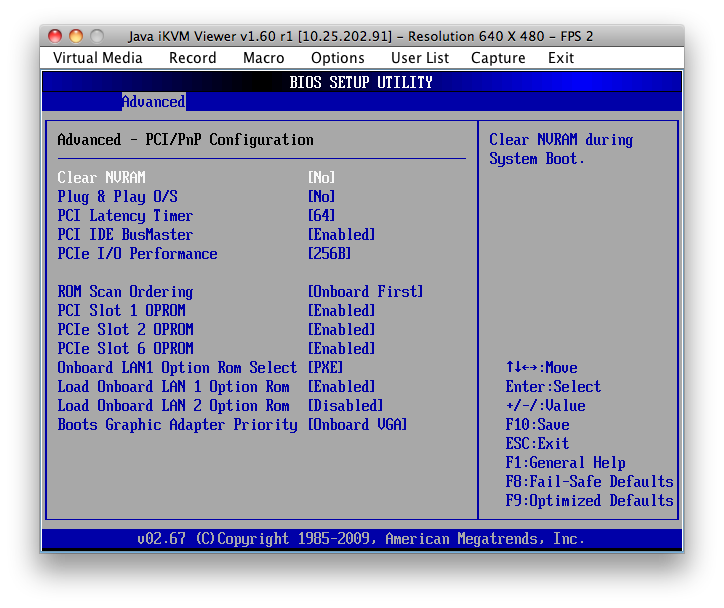724x608 pixels.
Task: Change ROM Scan Ordering Onboard First value
Action: tap(366, 292)
